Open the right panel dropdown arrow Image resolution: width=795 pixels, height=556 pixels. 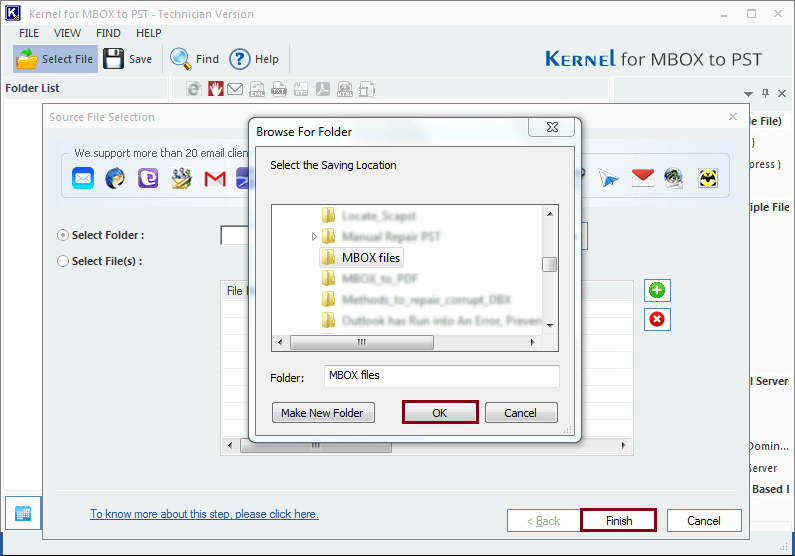click(x=748, y=94)
